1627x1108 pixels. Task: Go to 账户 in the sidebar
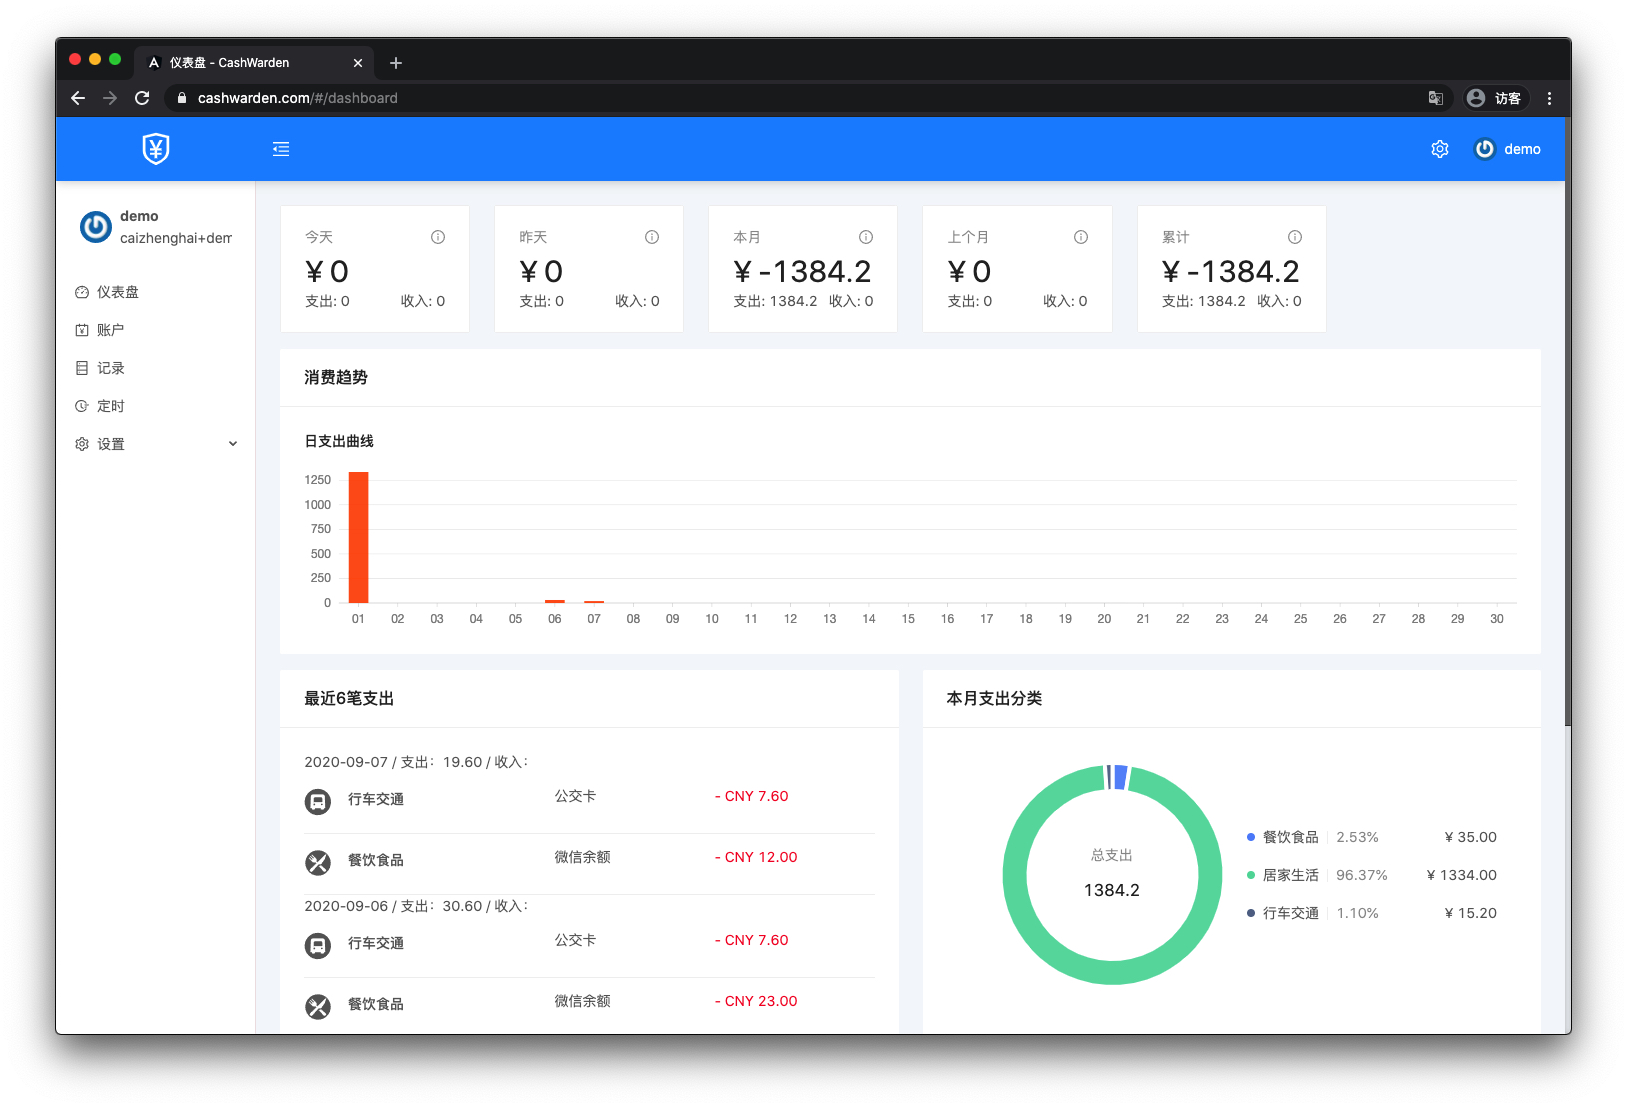(110, 330)
